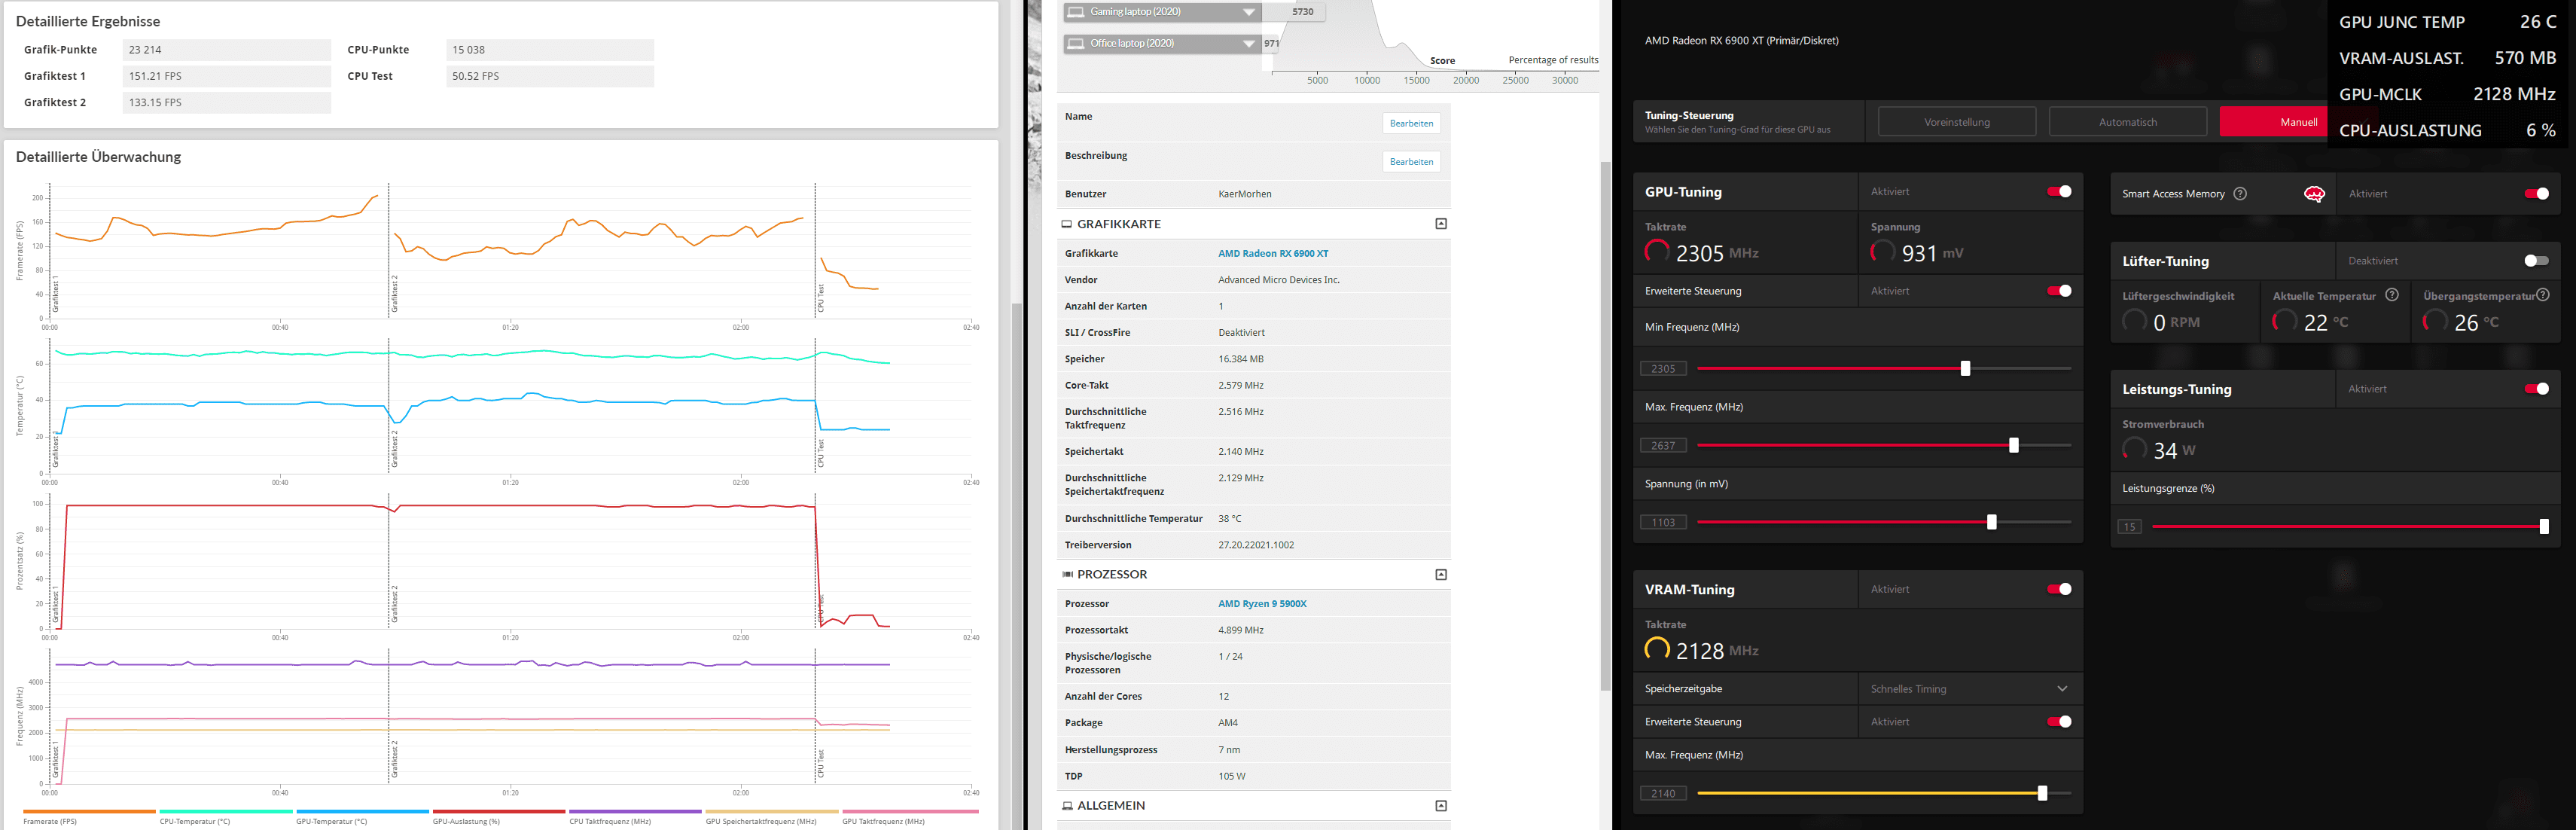Click the 3DMark results page scrollbar
This screenshot has width=2576, height=830.
click(x=1605, y=427)
